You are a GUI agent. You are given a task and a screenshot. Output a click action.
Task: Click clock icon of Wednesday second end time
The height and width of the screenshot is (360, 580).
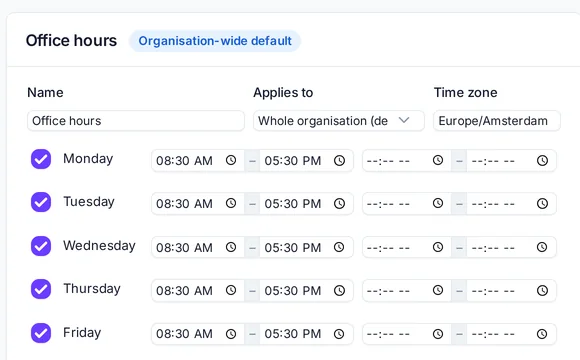tap(542, 247)
